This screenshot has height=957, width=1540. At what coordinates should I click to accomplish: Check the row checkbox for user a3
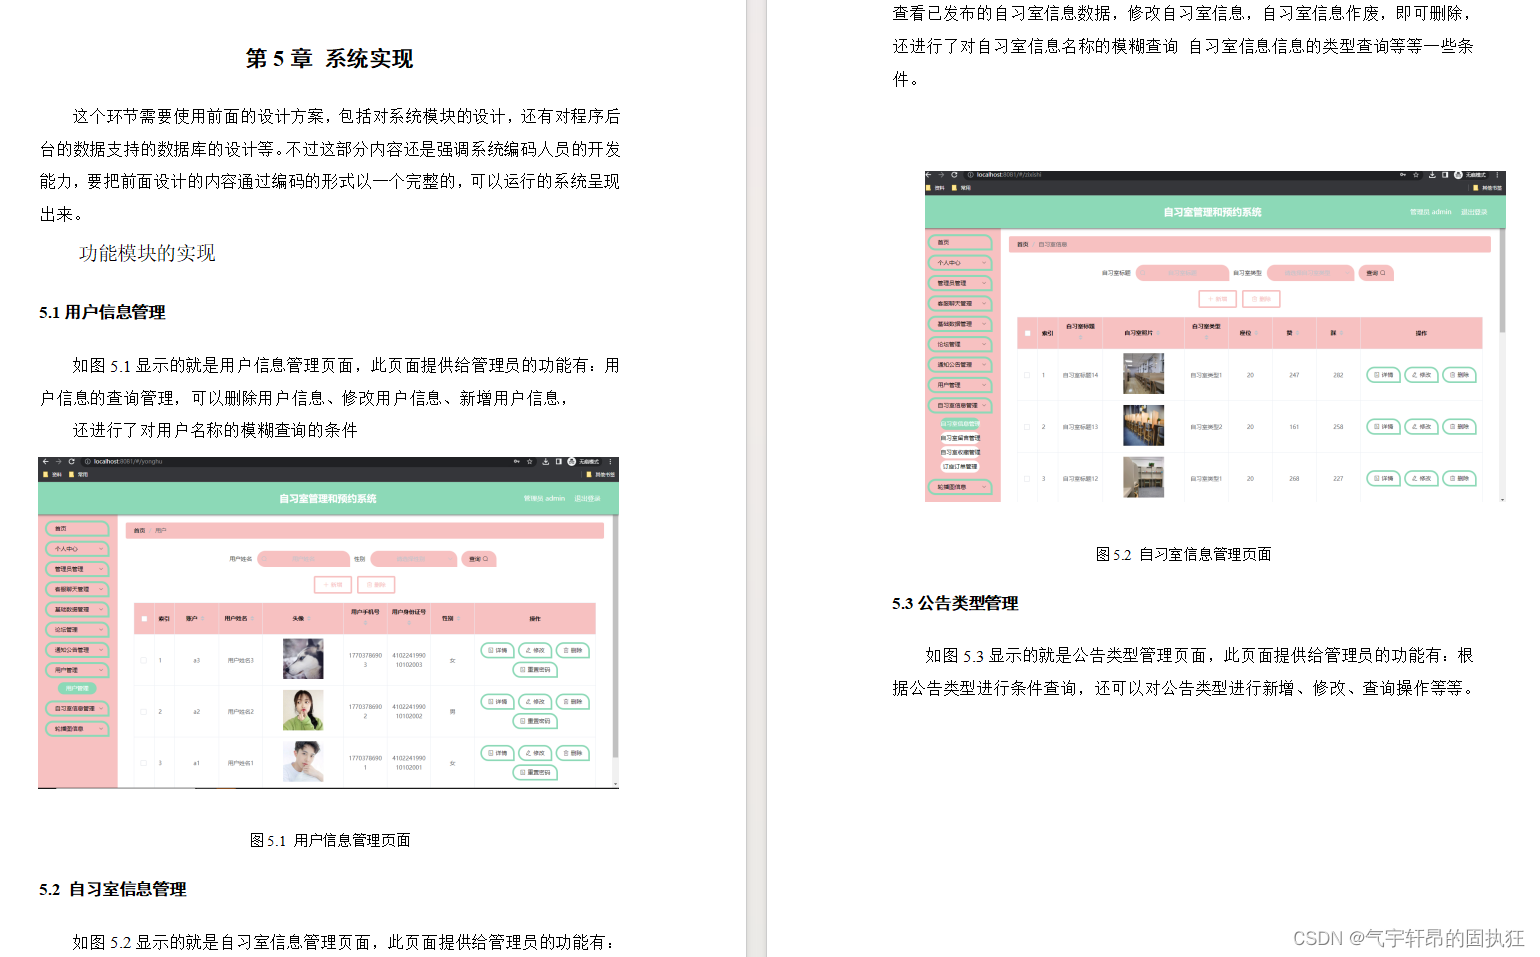(144, 660)
